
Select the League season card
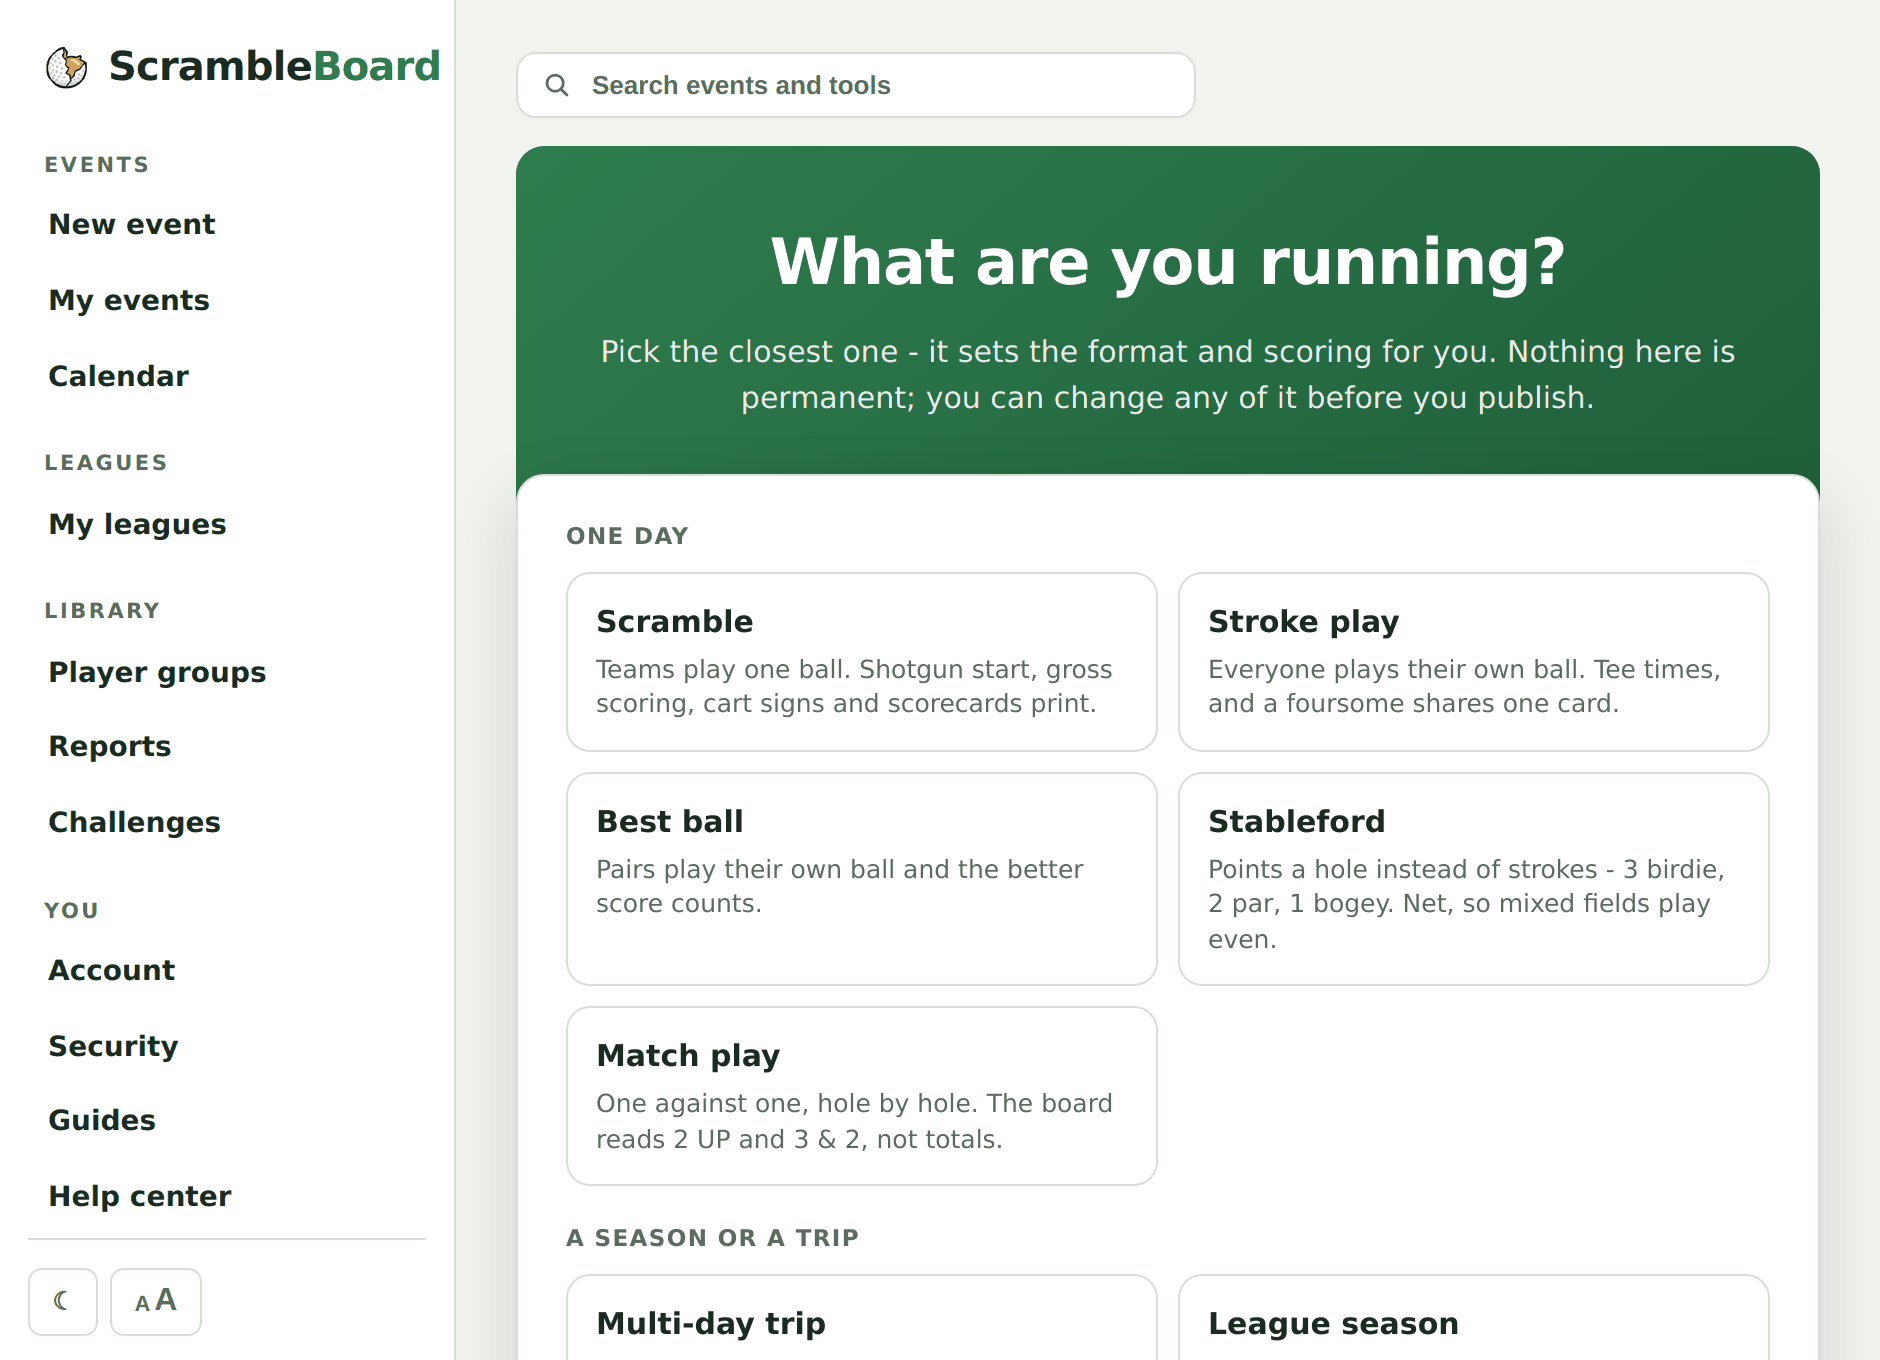1474,1318
